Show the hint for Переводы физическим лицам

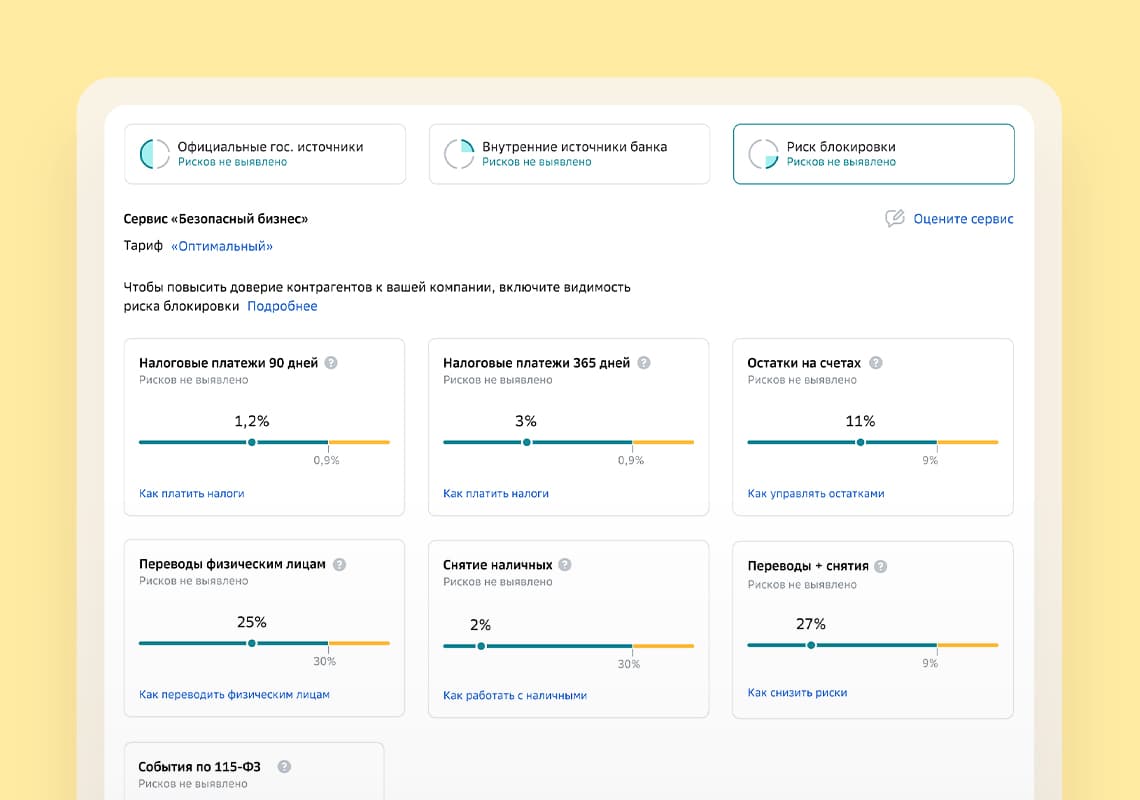[339, 564]
